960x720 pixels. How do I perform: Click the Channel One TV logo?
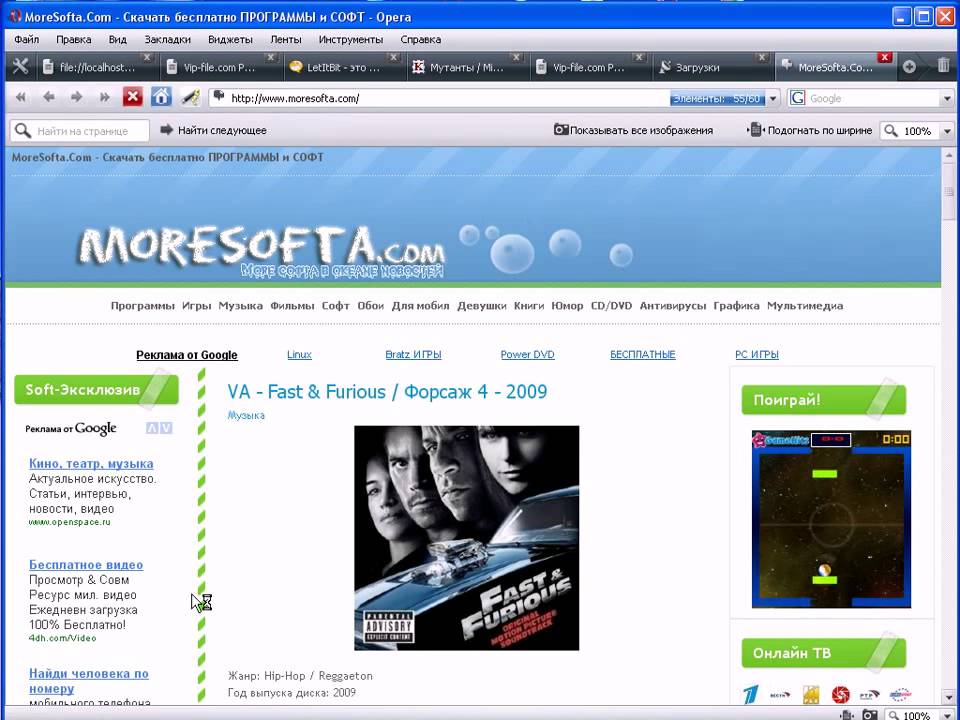[750, 694]
